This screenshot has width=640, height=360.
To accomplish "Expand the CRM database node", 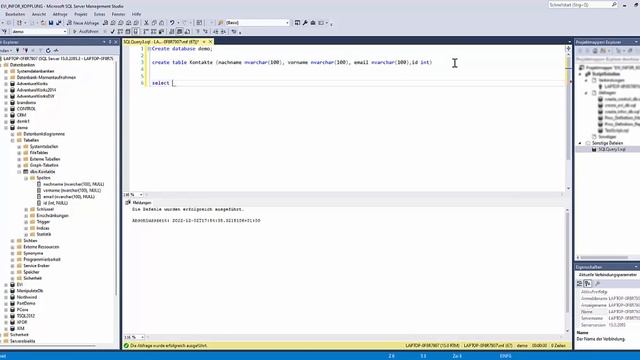I will pyautogui.click(x=6, y=115).
